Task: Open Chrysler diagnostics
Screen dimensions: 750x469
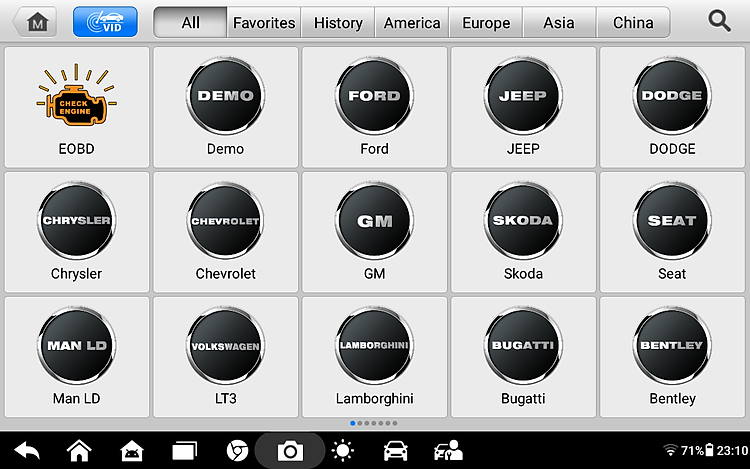Action: (x=77, y=232)
